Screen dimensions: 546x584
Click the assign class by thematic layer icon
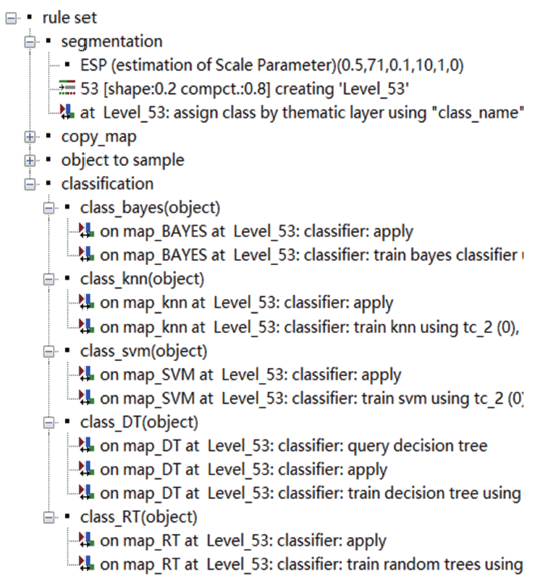point(67,112)
